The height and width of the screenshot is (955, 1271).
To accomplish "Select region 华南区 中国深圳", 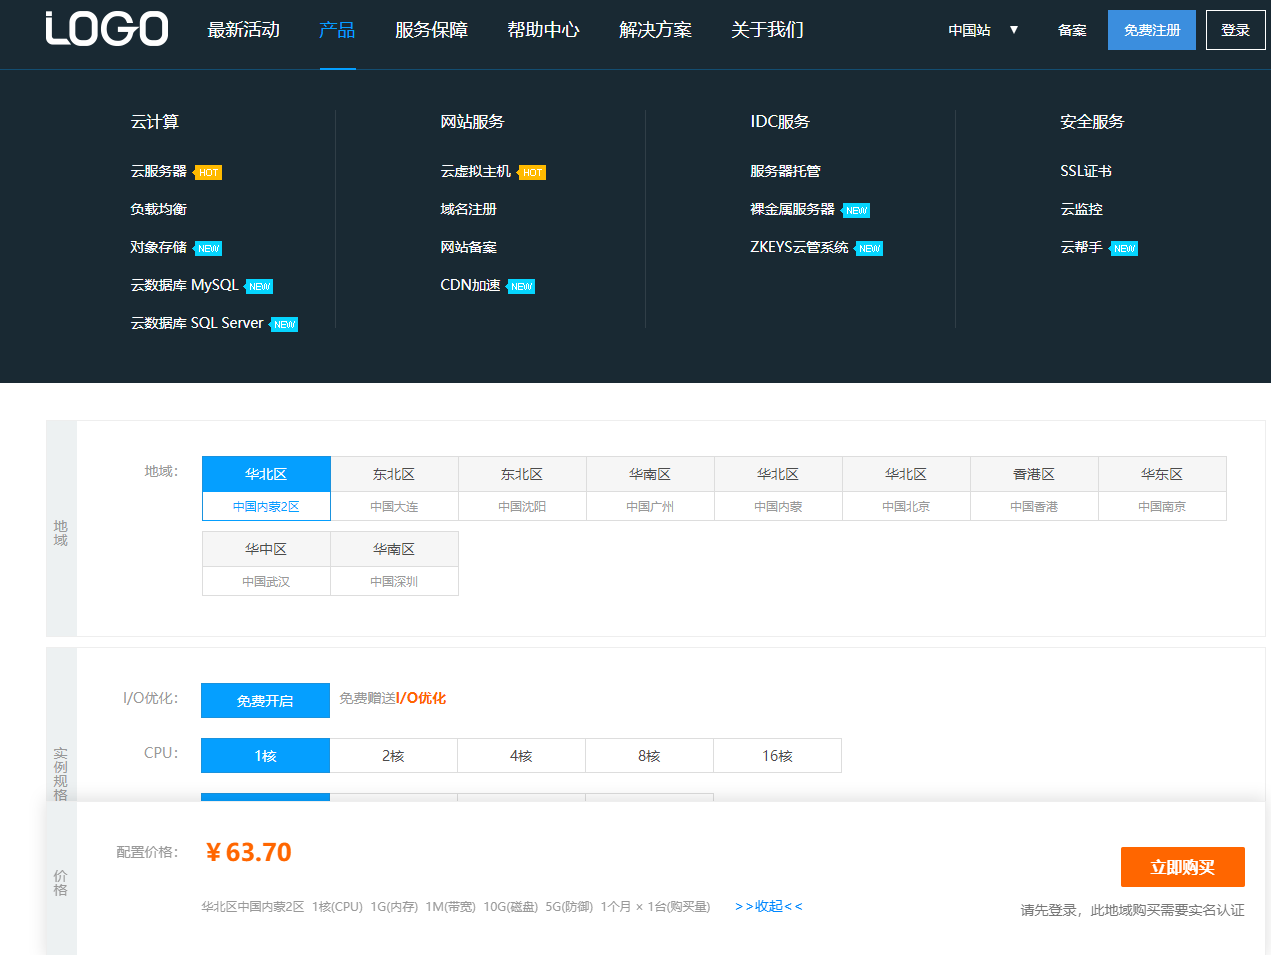I will tap(394, 564).
